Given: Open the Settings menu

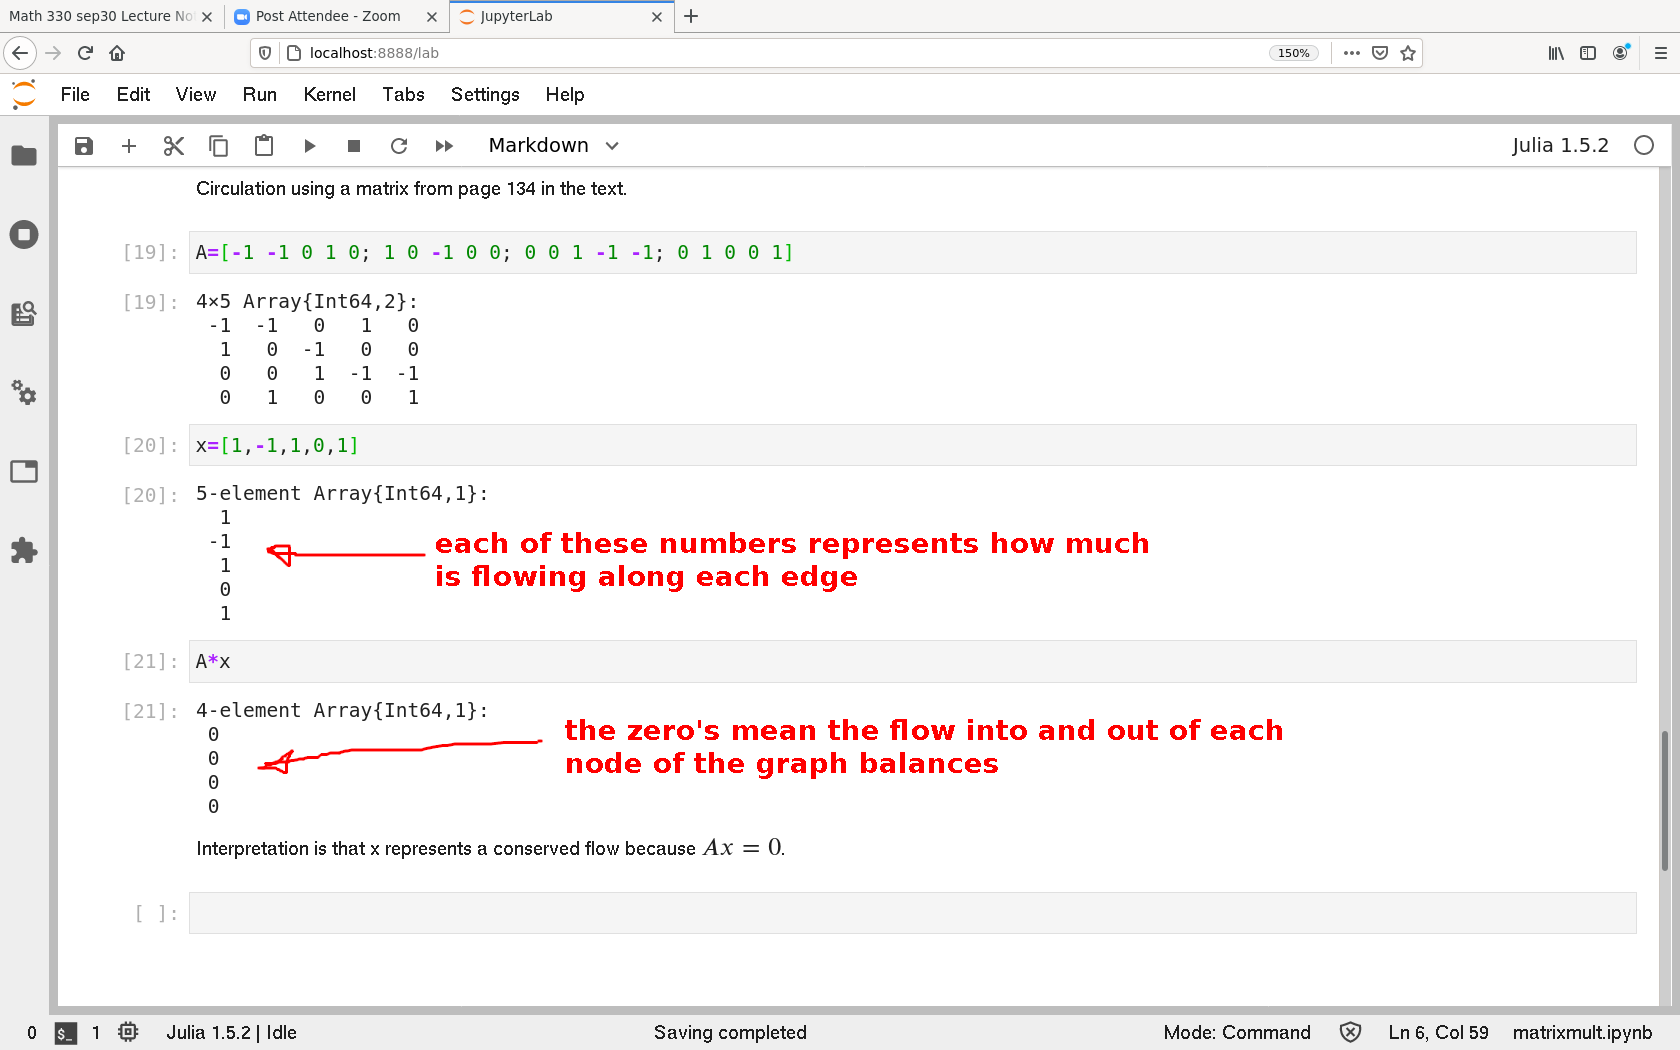Looking at the screenshot, I should (485, 94).
